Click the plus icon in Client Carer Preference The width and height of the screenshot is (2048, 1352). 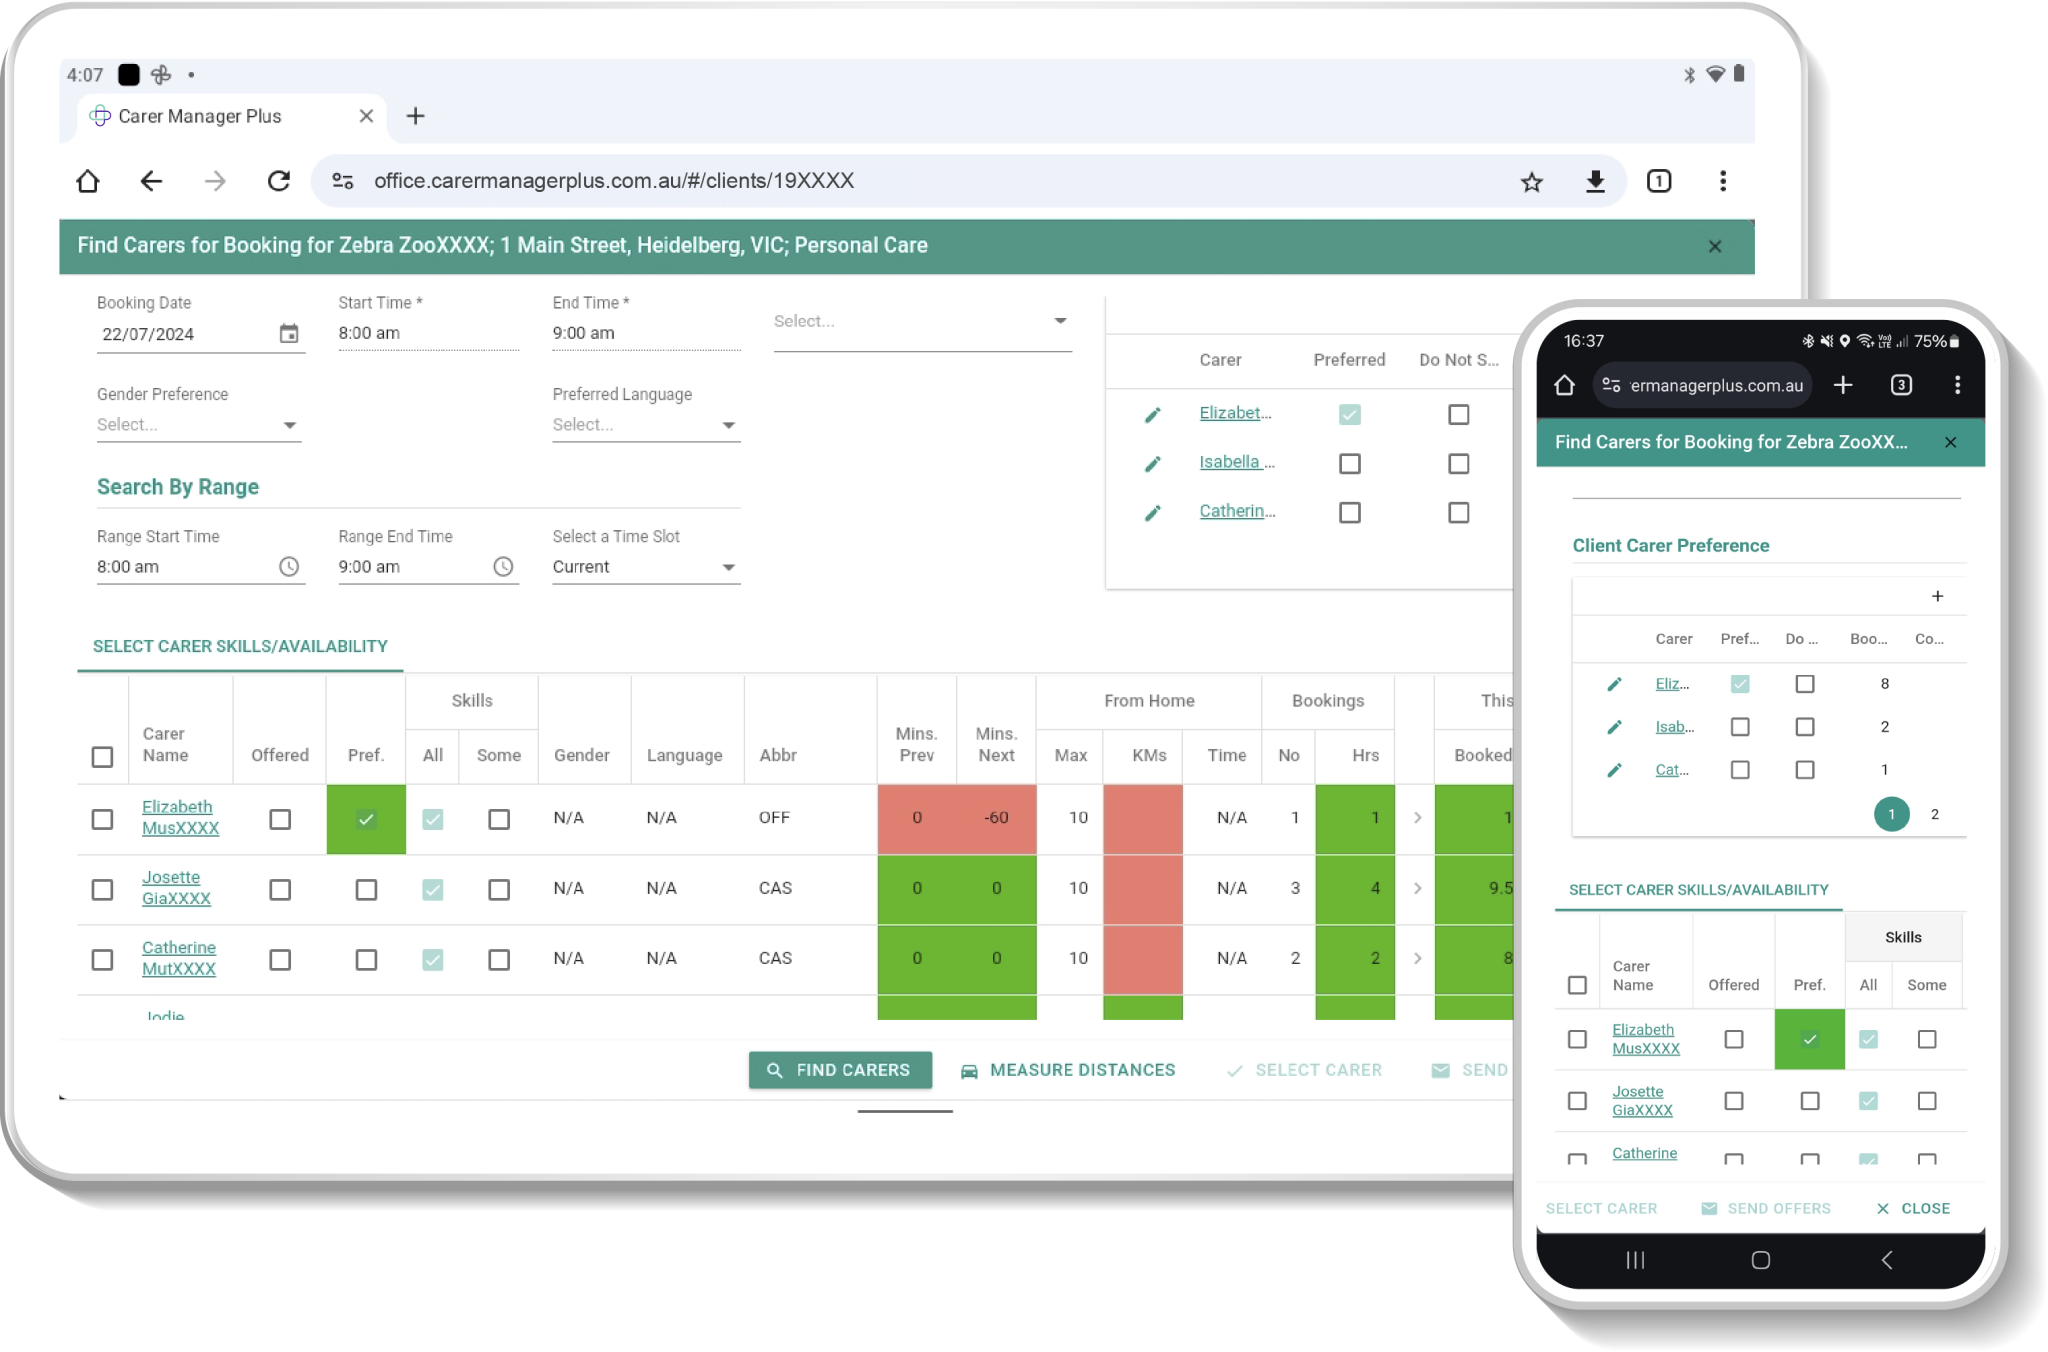(x=1937, y=596)
